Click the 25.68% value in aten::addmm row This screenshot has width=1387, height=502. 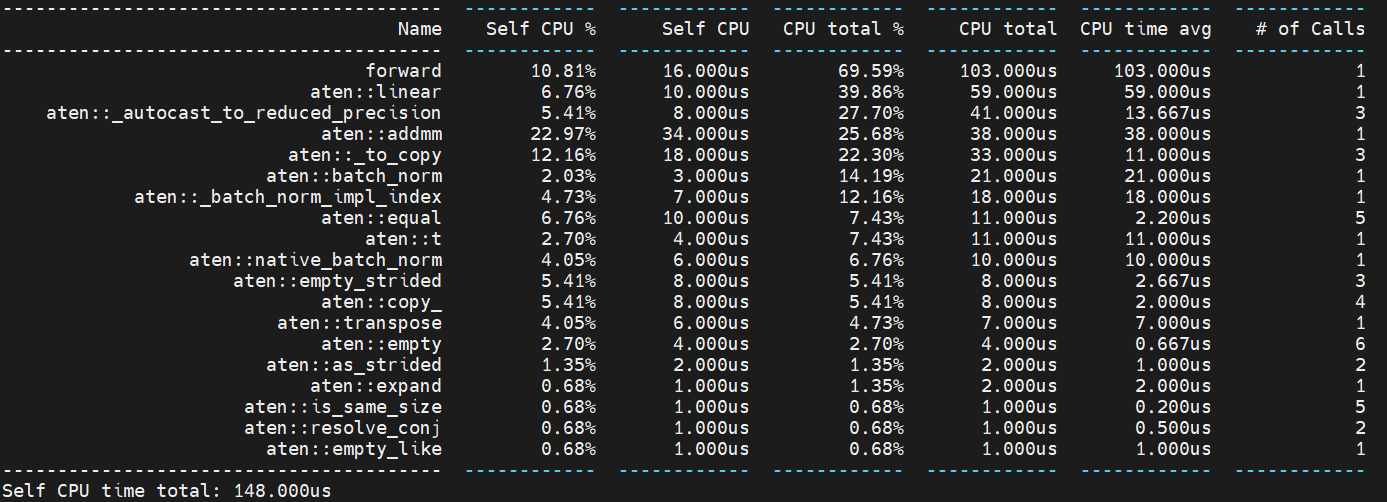click(871, 134)
